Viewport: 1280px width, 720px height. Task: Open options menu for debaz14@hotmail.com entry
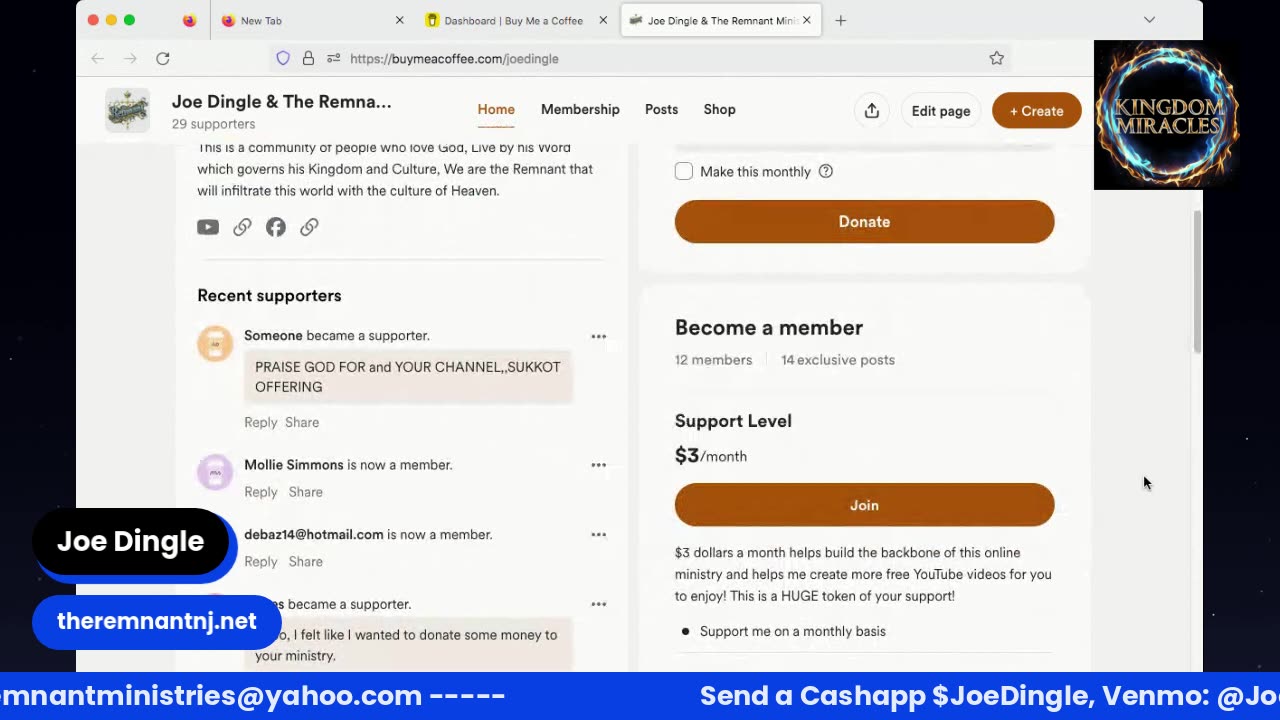[598, 534]
